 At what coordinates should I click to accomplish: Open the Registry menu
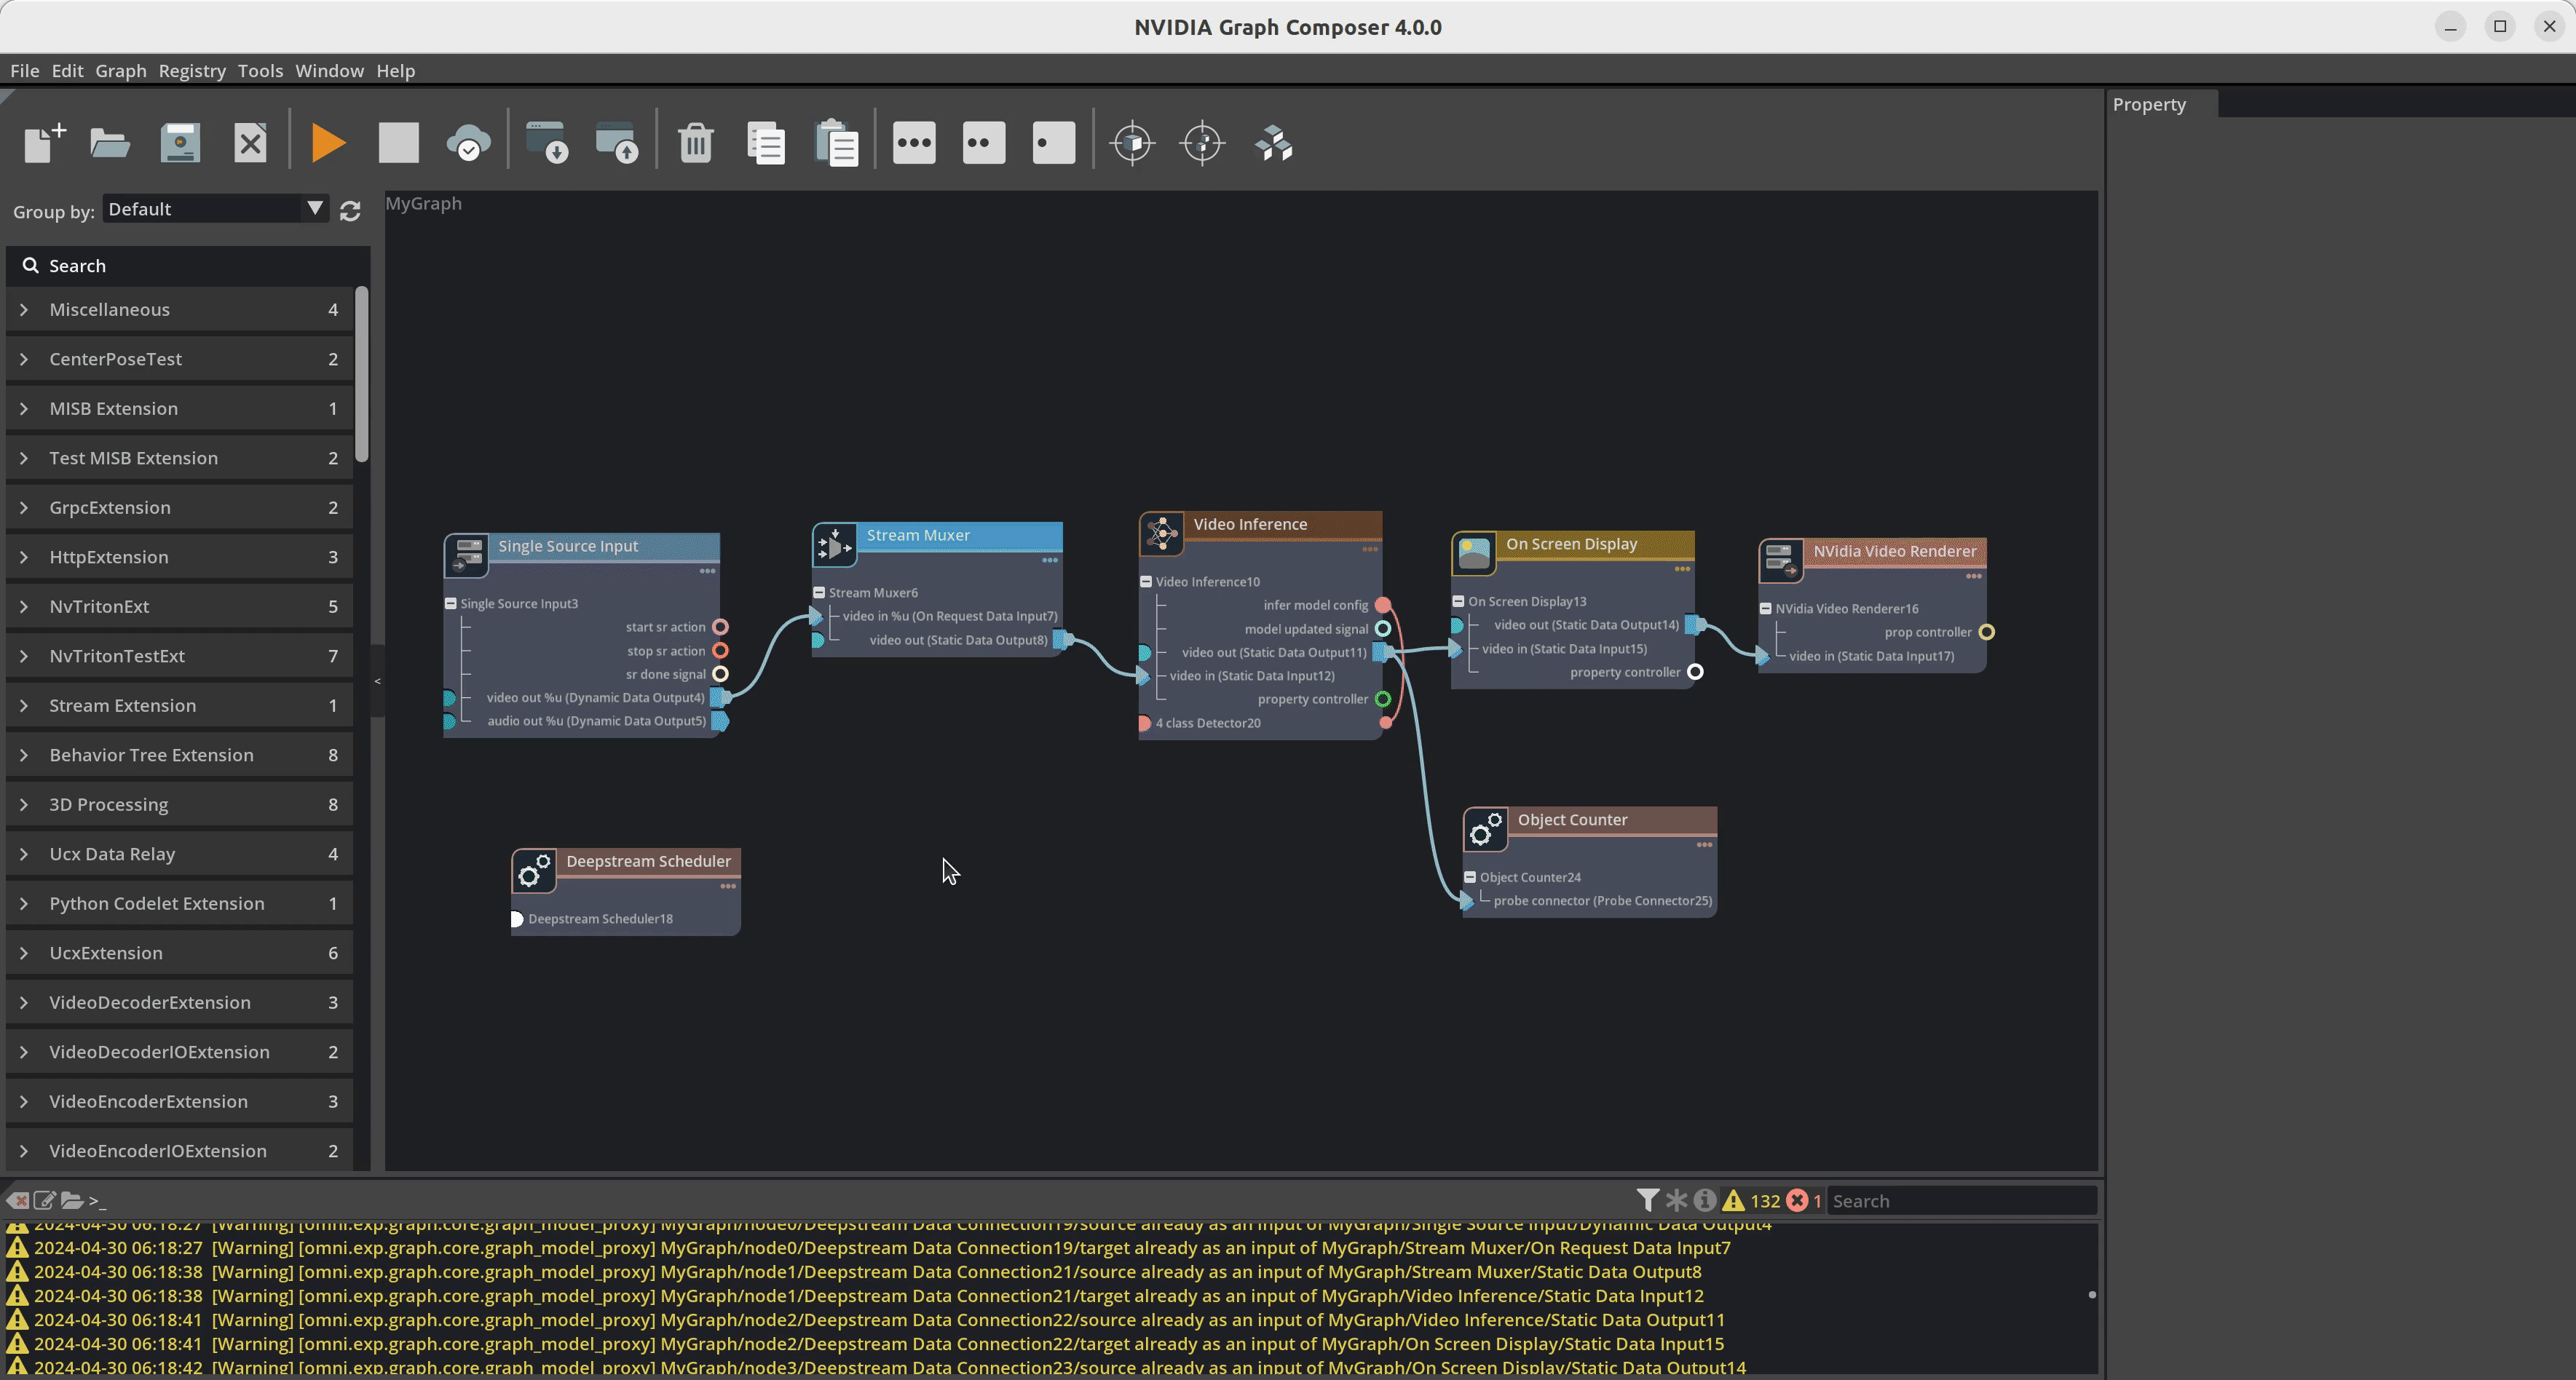pos(192,71)
